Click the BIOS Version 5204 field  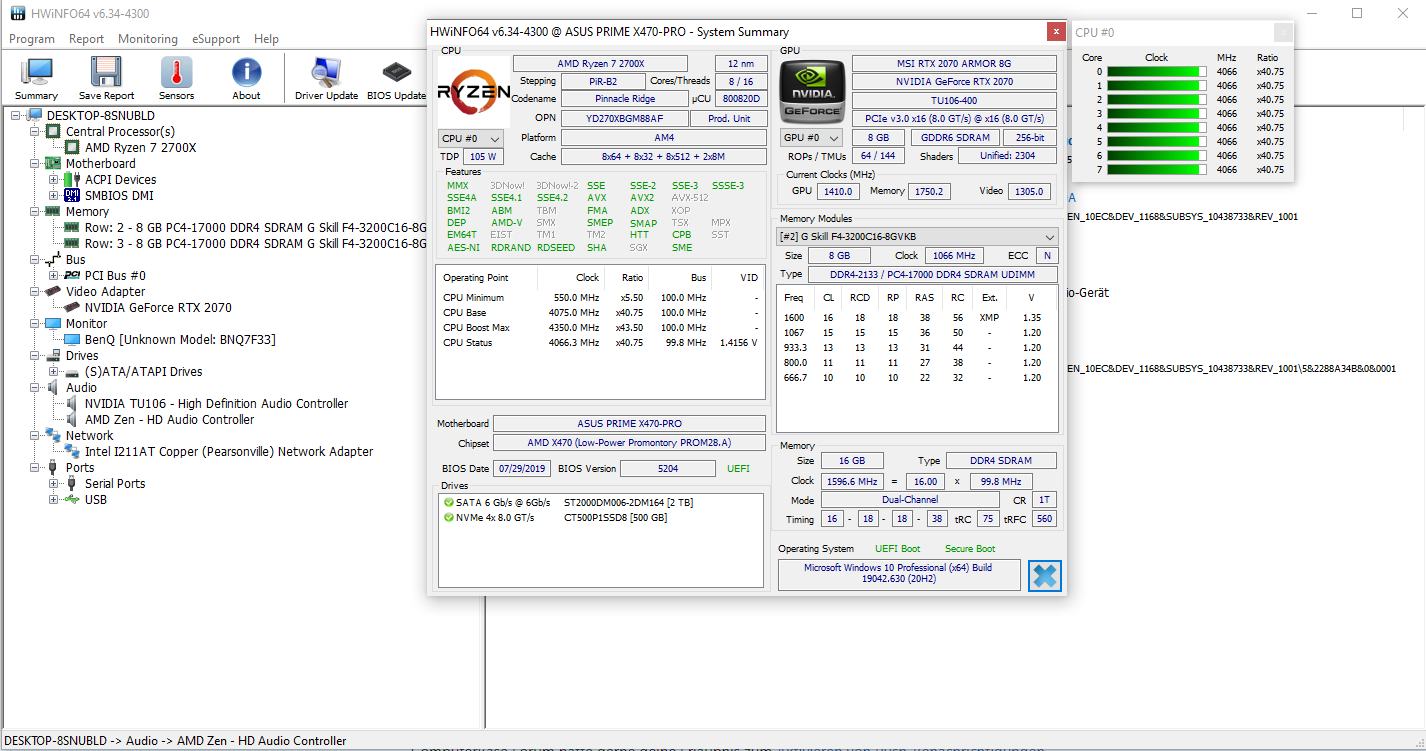click(668, 468)
